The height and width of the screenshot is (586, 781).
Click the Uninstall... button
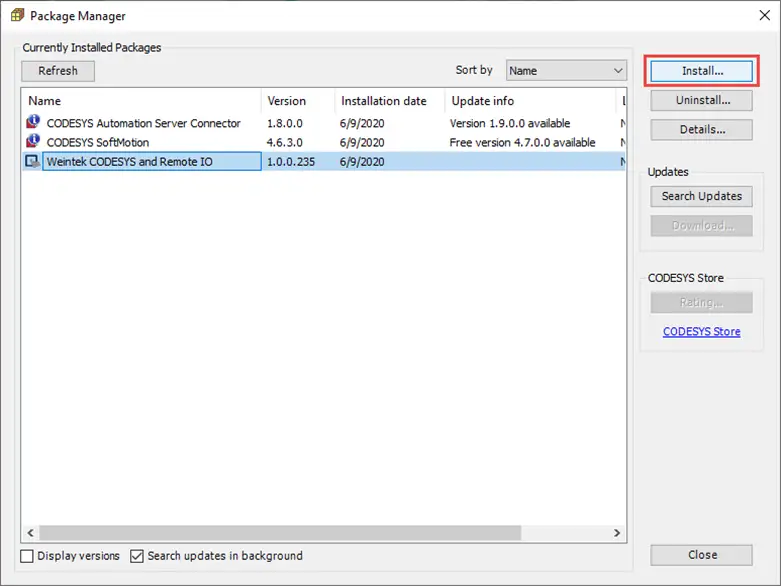(x=701, y=100)
